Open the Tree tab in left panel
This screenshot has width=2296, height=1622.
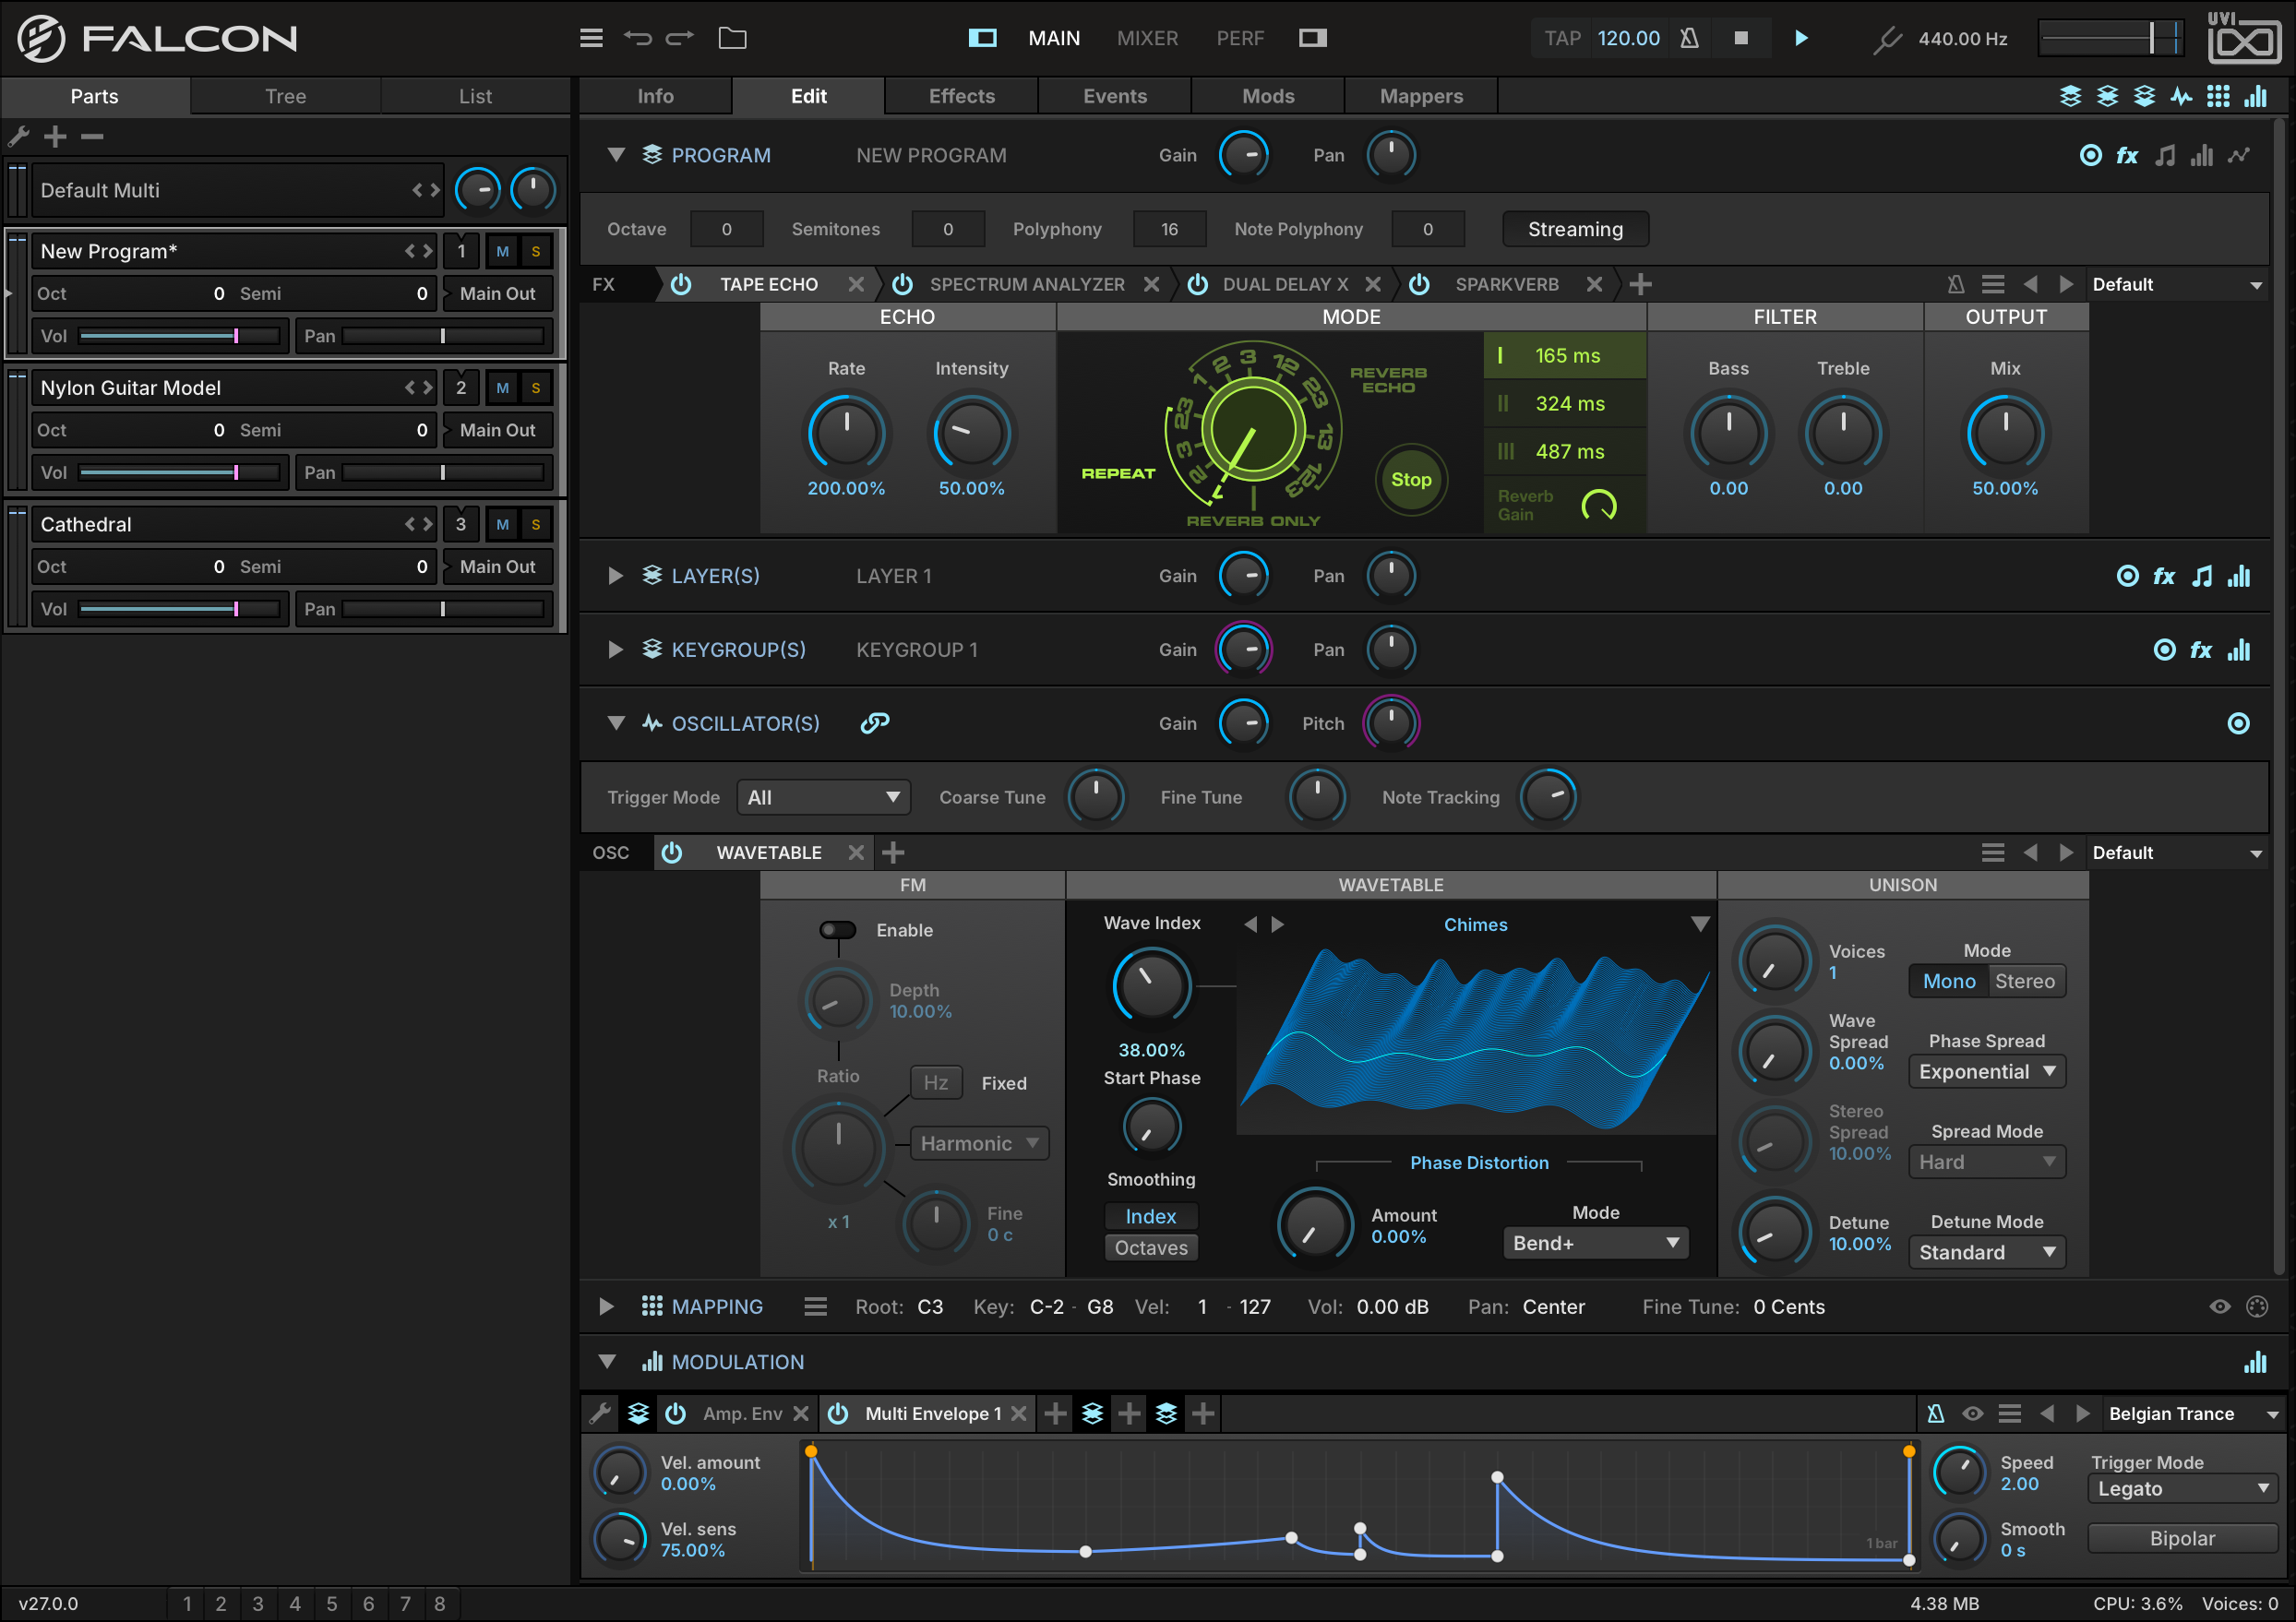tap(285, 96)
